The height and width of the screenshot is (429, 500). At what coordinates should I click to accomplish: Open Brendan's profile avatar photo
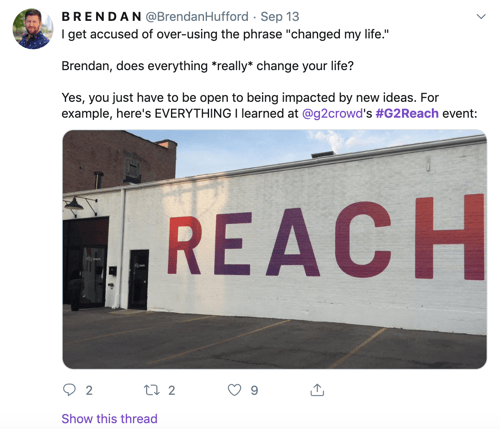pos(33,29)
